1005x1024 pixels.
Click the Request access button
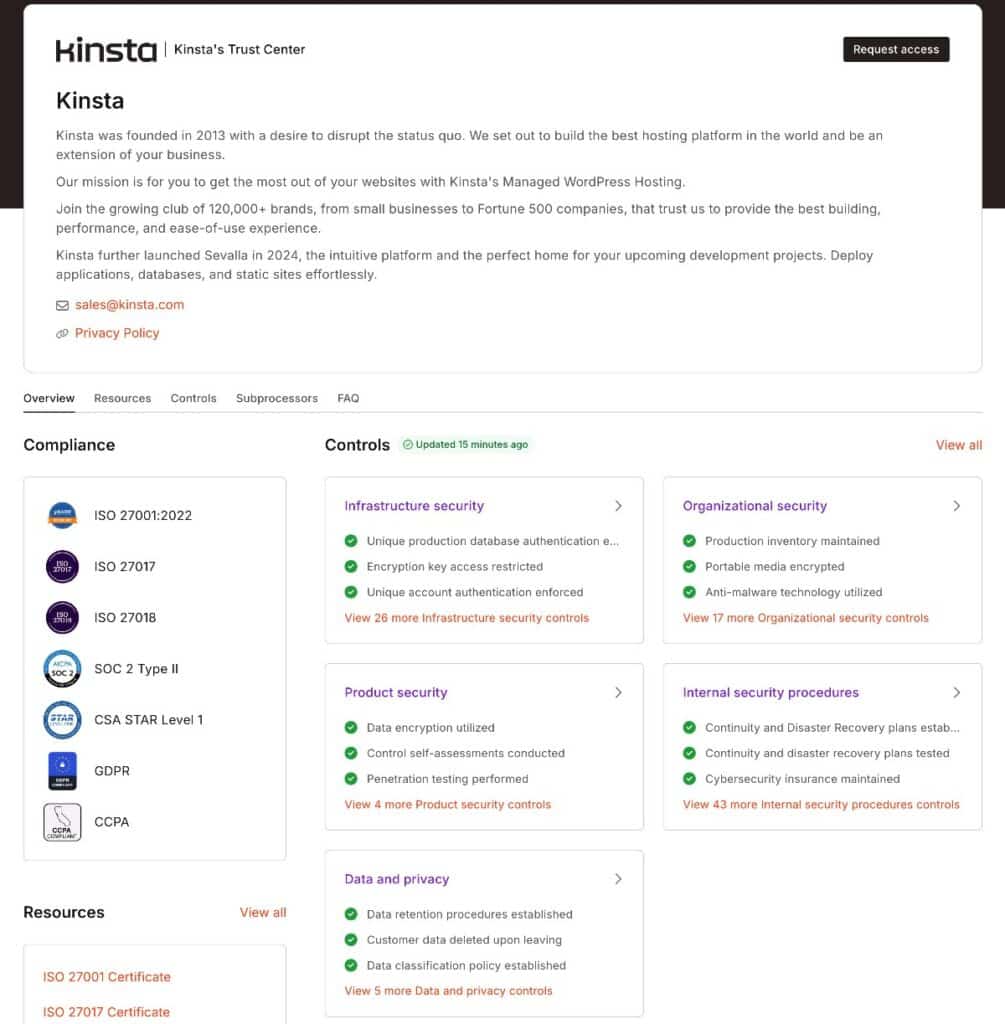click(895, 49)
